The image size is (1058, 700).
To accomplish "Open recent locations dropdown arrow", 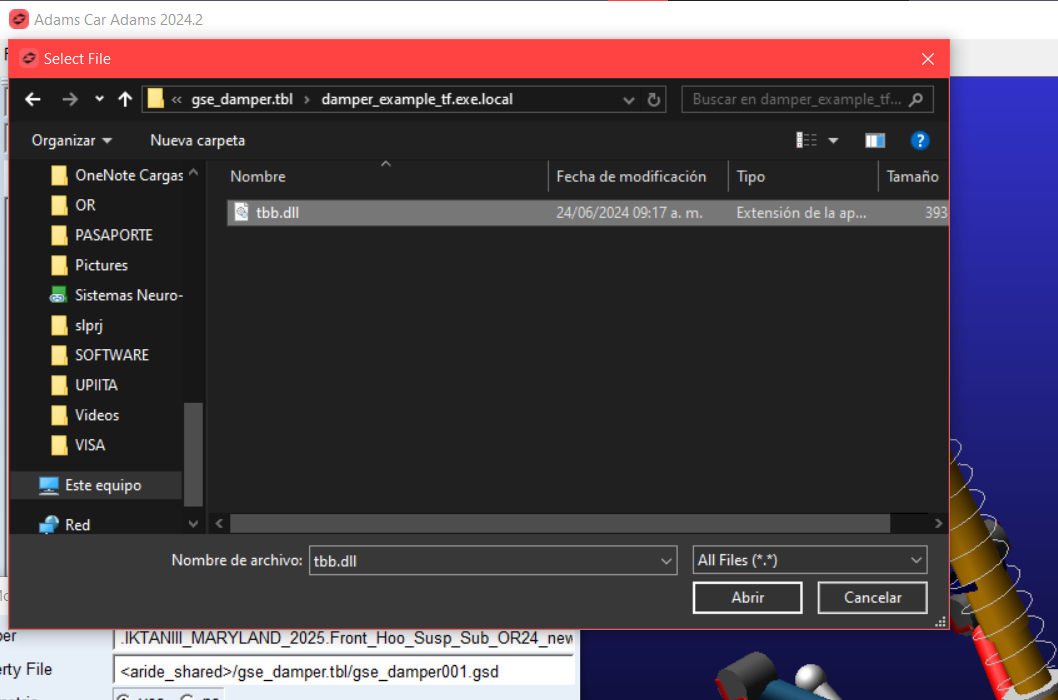I will [99, 99].
